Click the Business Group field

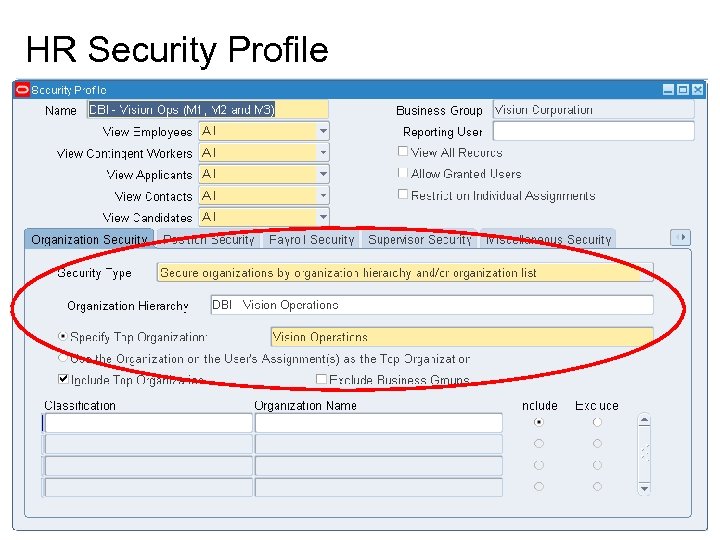(x=593, y=110)
